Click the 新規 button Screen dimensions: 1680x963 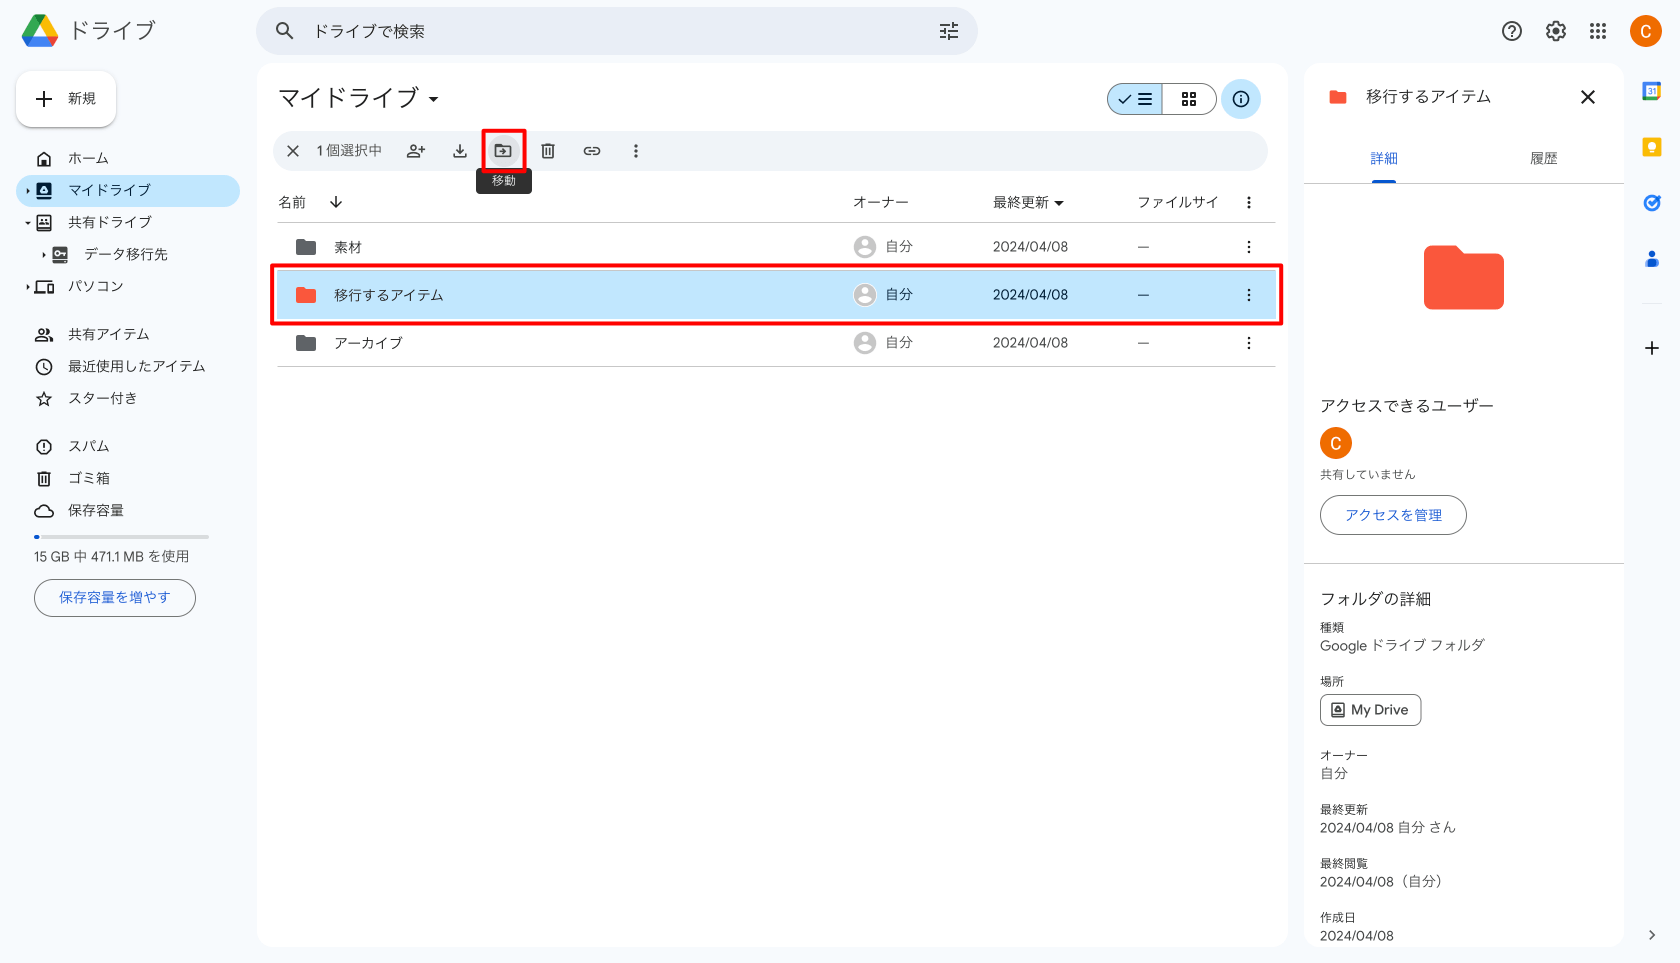(66, 99)
